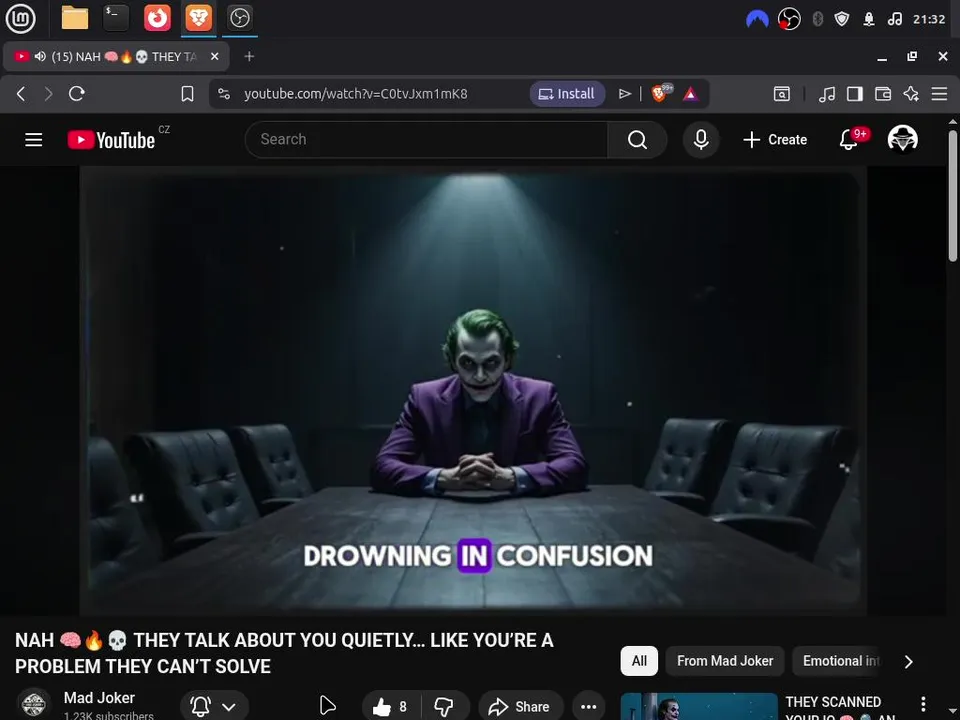Open the Bluetooth tray icon

click(817, 20)
